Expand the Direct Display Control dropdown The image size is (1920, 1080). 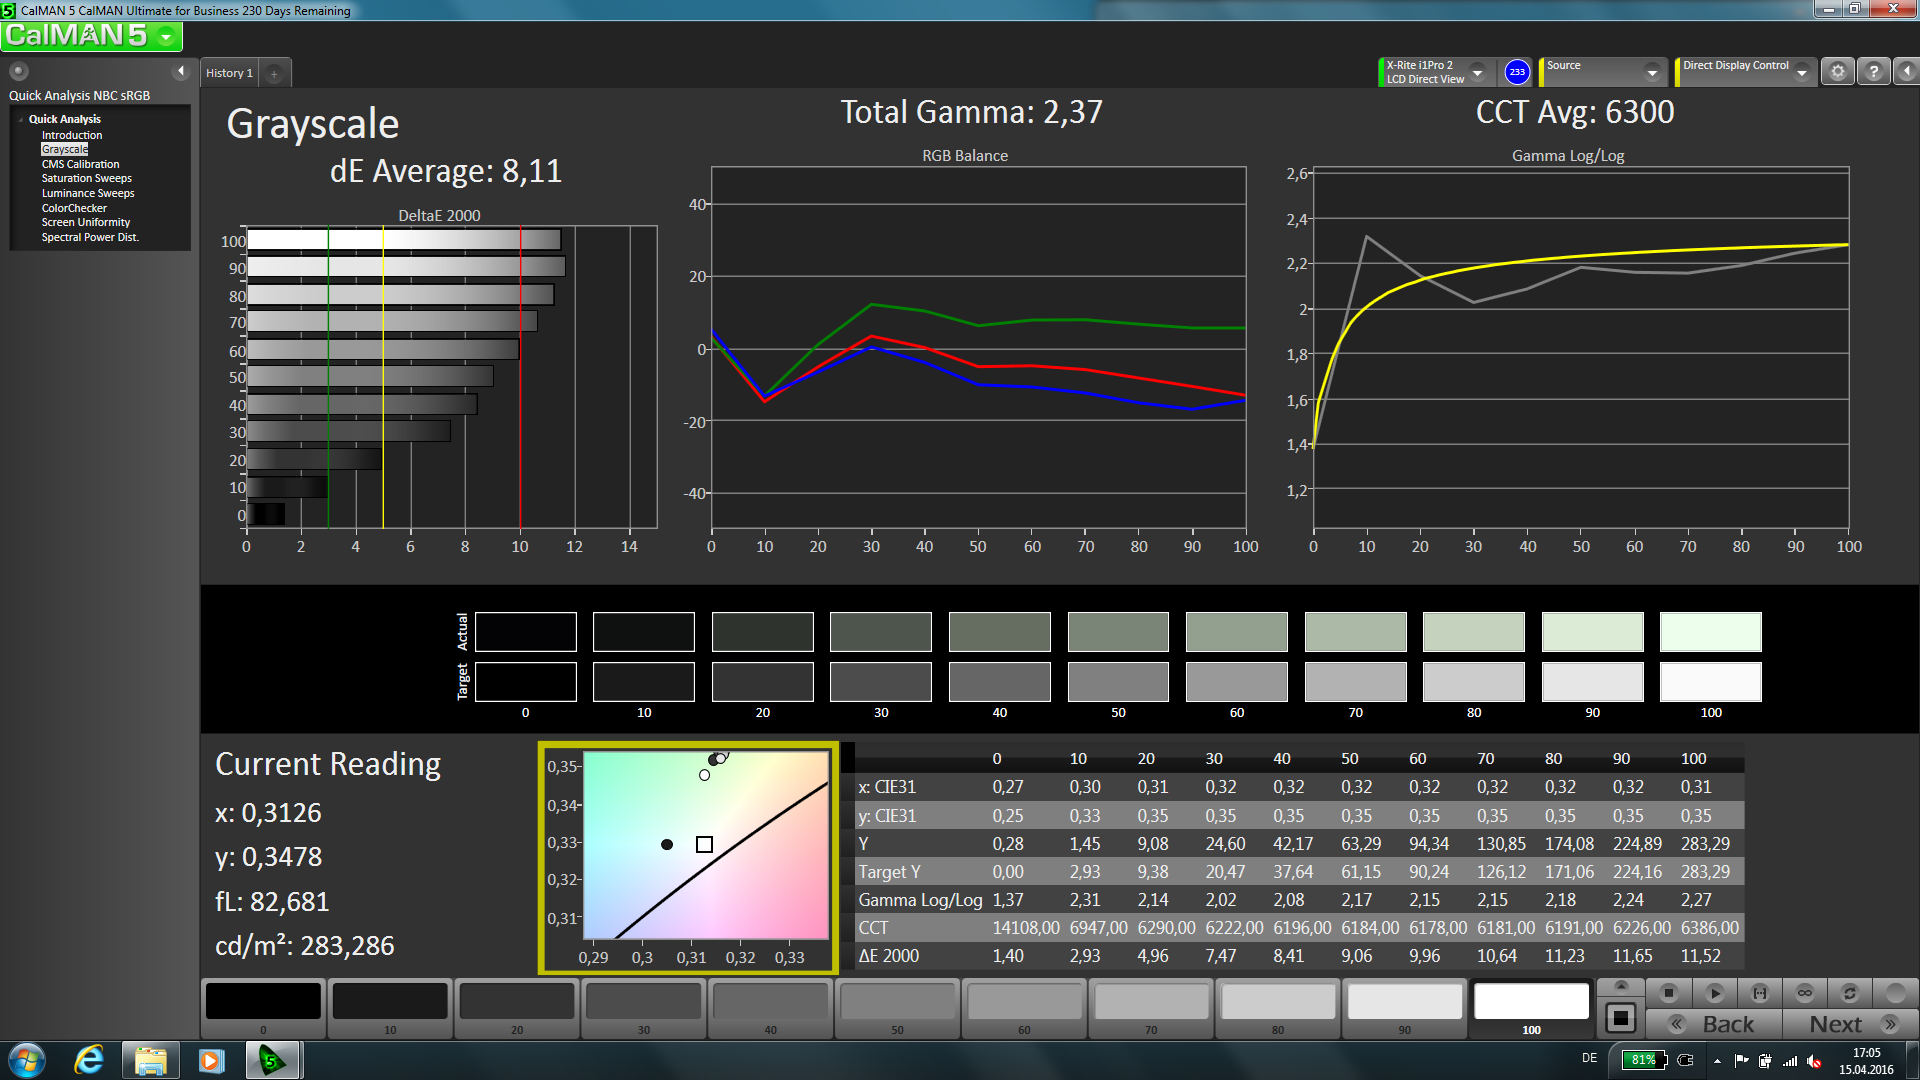click(1802, 72)
